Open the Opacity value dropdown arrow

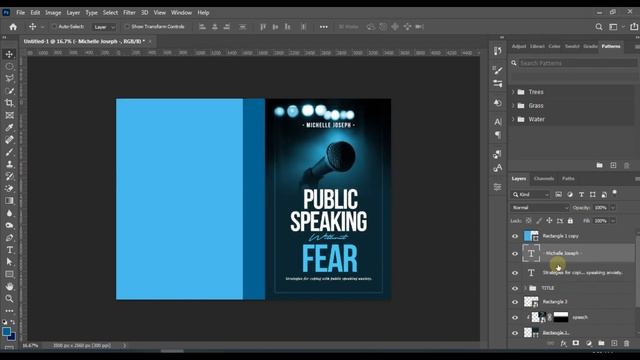[x=613, y=208]
